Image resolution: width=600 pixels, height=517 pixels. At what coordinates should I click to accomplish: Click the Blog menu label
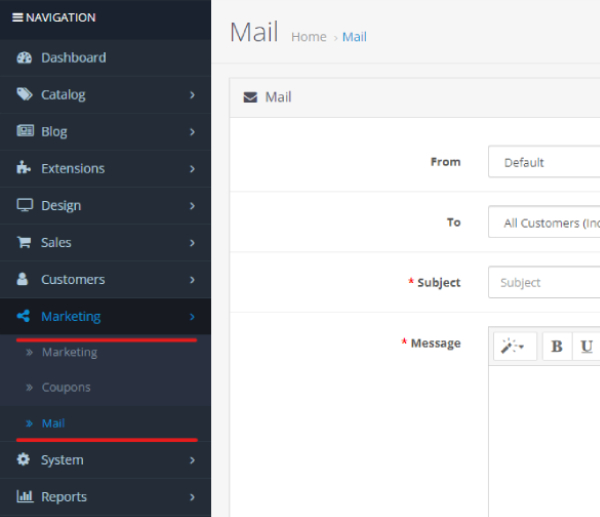(54, 132)
